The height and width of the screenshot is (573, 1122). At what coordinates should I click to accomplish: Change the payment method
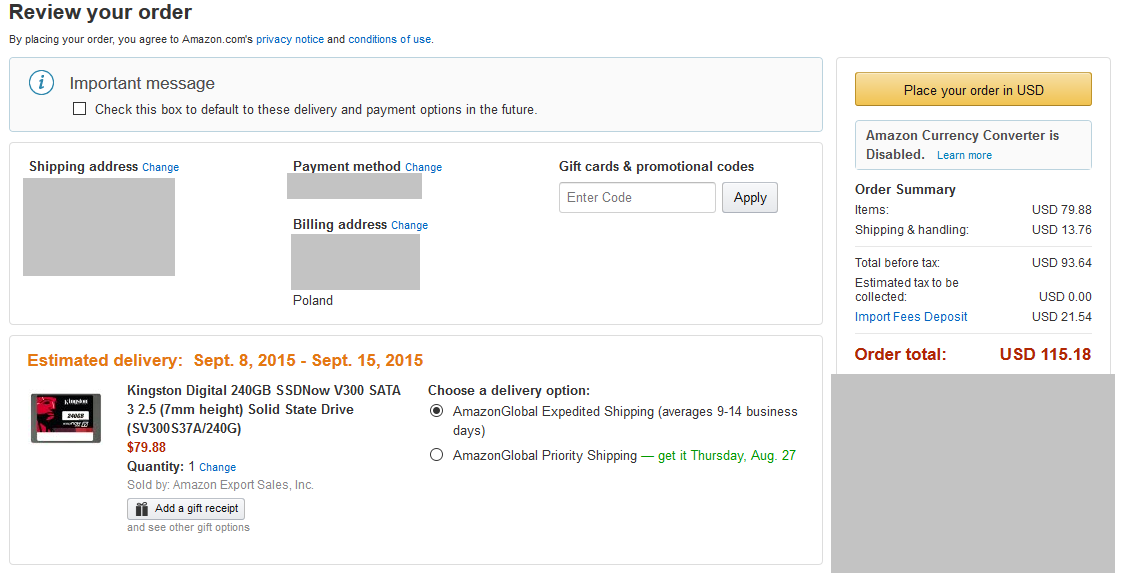[424, 167]
